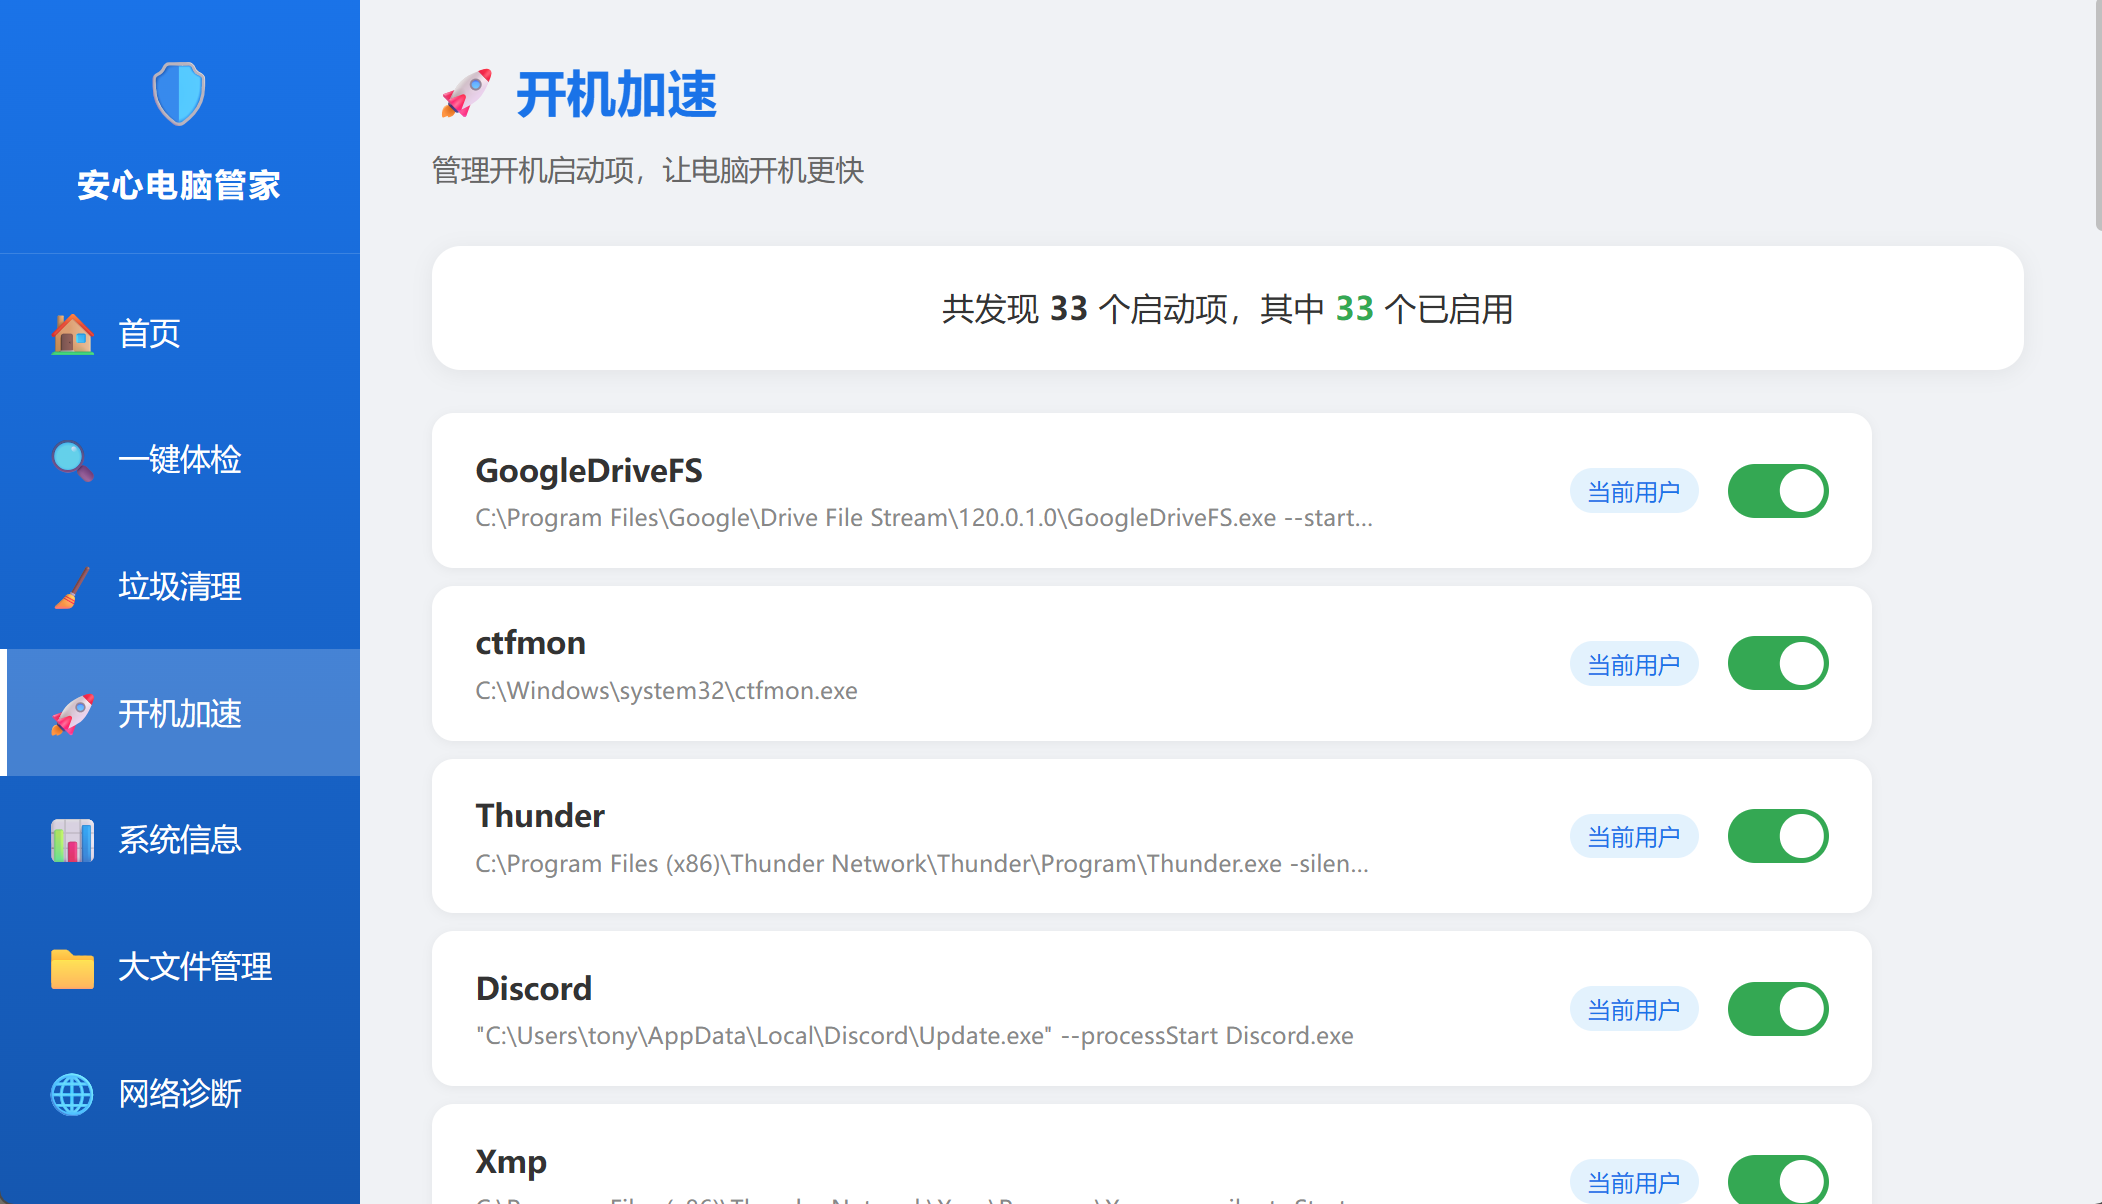Turn off ctfmon startup switch

point(1777,664)
